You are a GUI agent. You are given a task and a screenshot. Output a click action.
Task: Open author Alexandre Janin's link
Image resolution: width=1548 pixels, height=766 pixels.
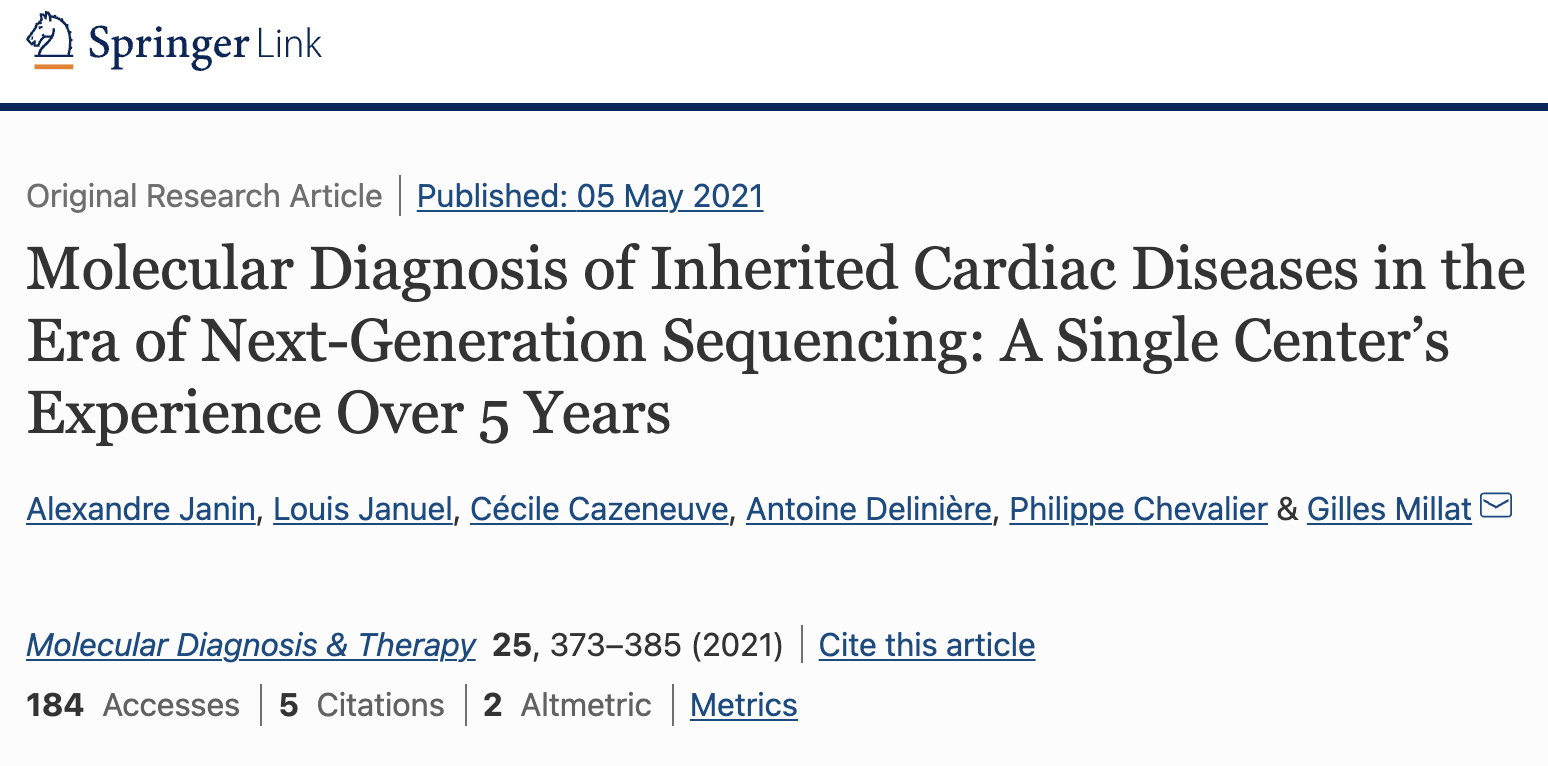pyautogui.click(x=141, y=509)
